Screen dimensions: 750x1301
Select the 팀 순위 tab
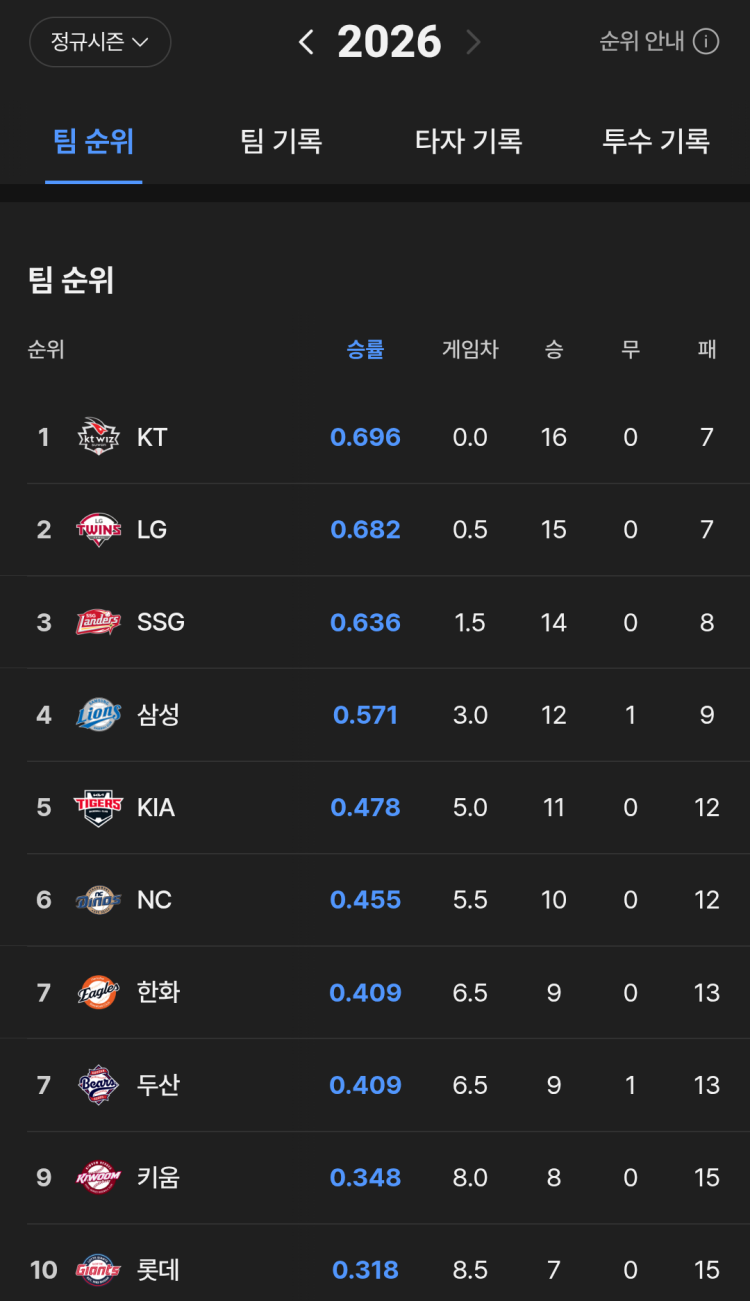93,141
